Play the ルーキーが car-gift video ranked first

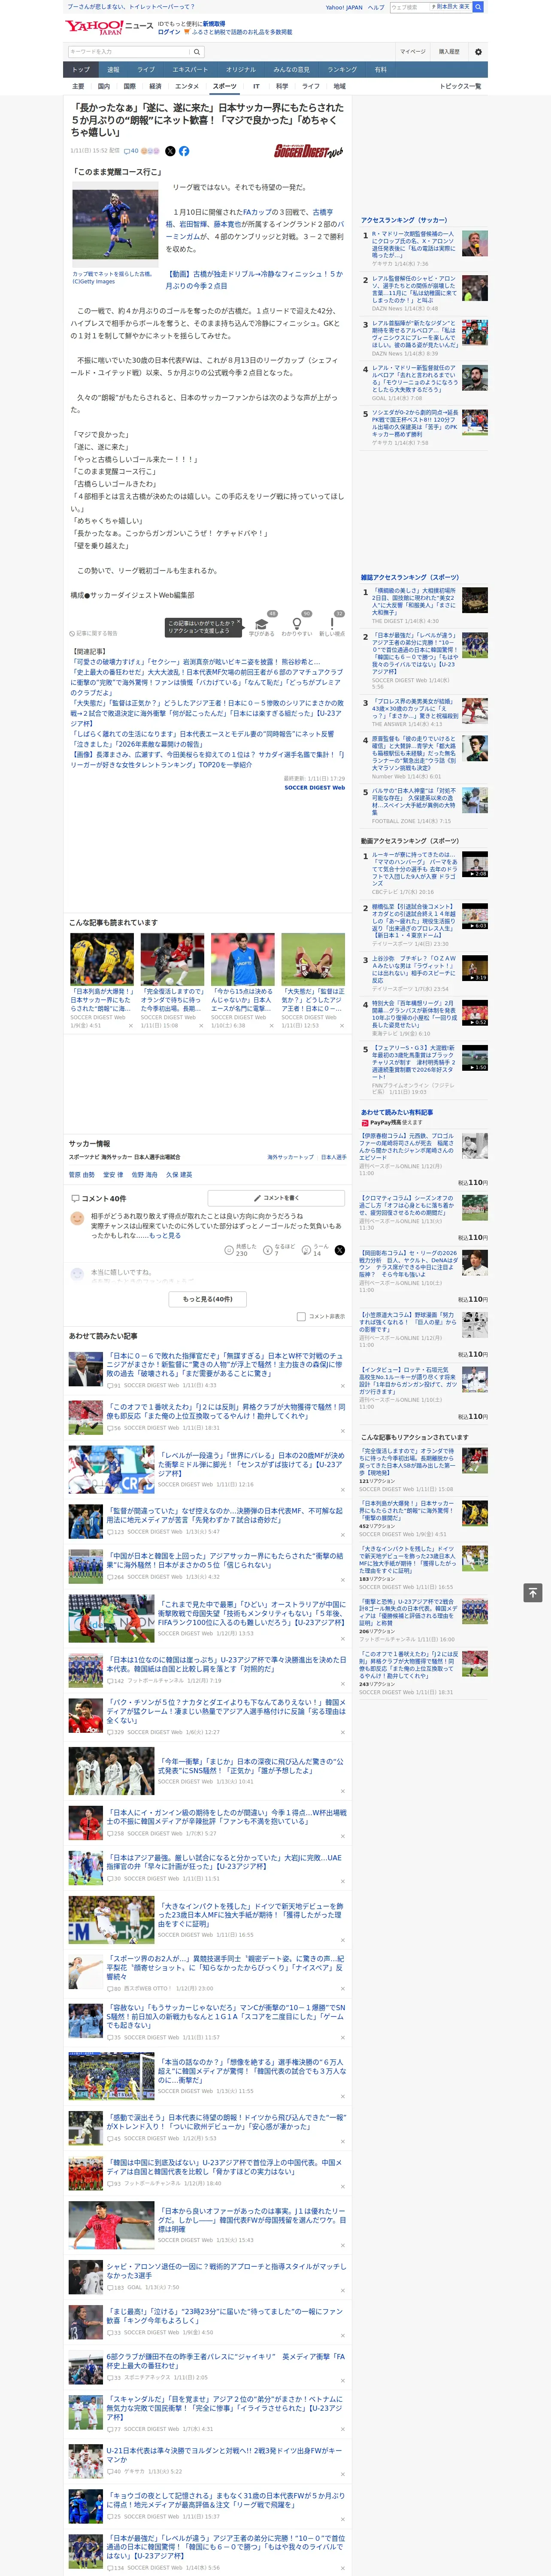(x=475, y=864)
